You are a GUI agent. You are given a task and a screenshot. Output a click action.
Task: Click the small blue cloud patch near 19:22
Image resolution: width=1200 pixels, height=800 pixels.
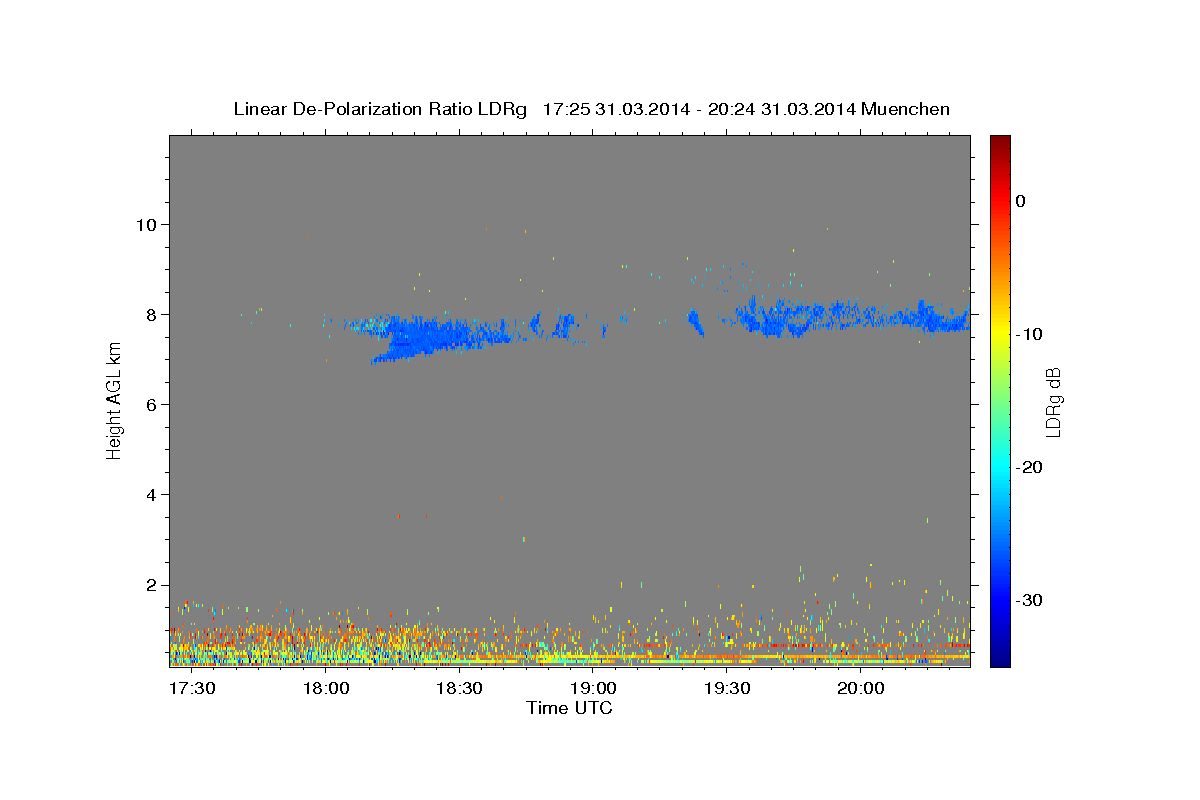pyautogui.click(x=694, y=322)
